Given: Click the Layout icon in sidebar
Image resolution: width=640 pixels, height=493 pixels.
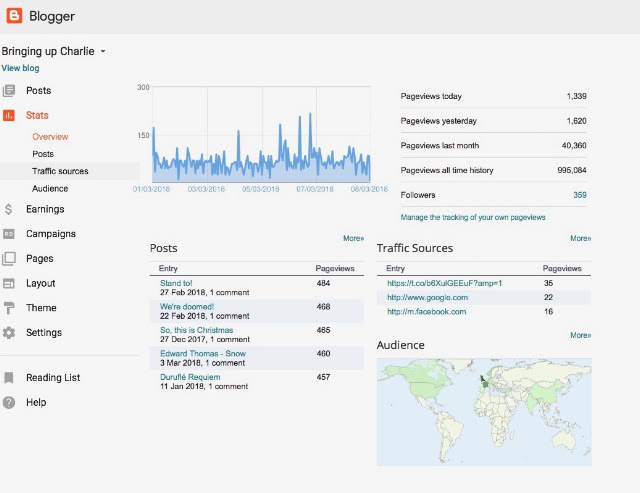Looking at the screenshot, I should pos(9,283).
